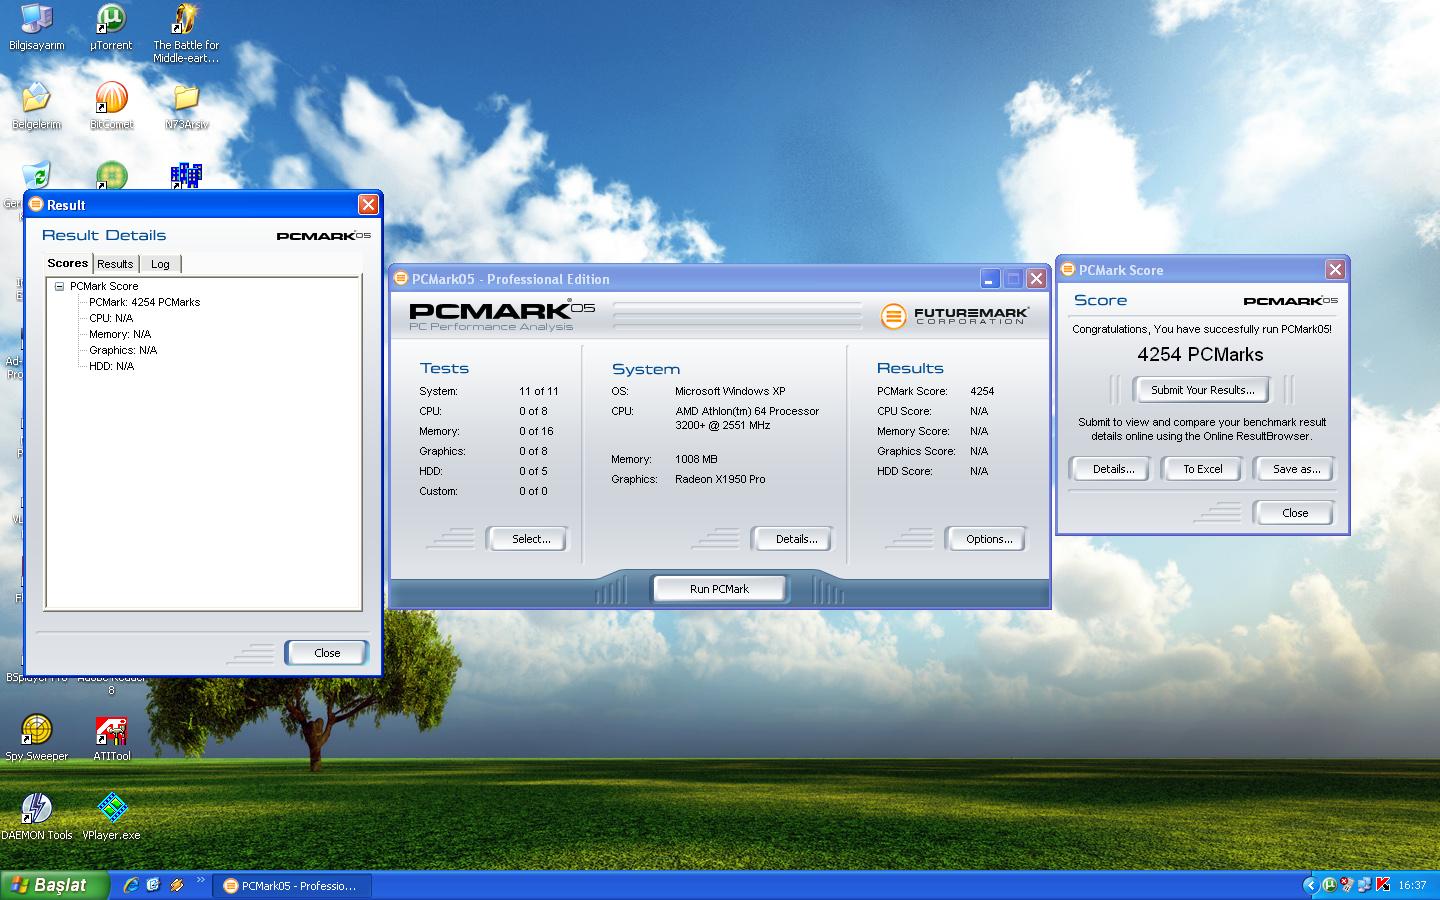Start the benchmark with Run PCMark
This screenshot has height=900, width=1440.
pyautogui.click(x=719, y=589)
